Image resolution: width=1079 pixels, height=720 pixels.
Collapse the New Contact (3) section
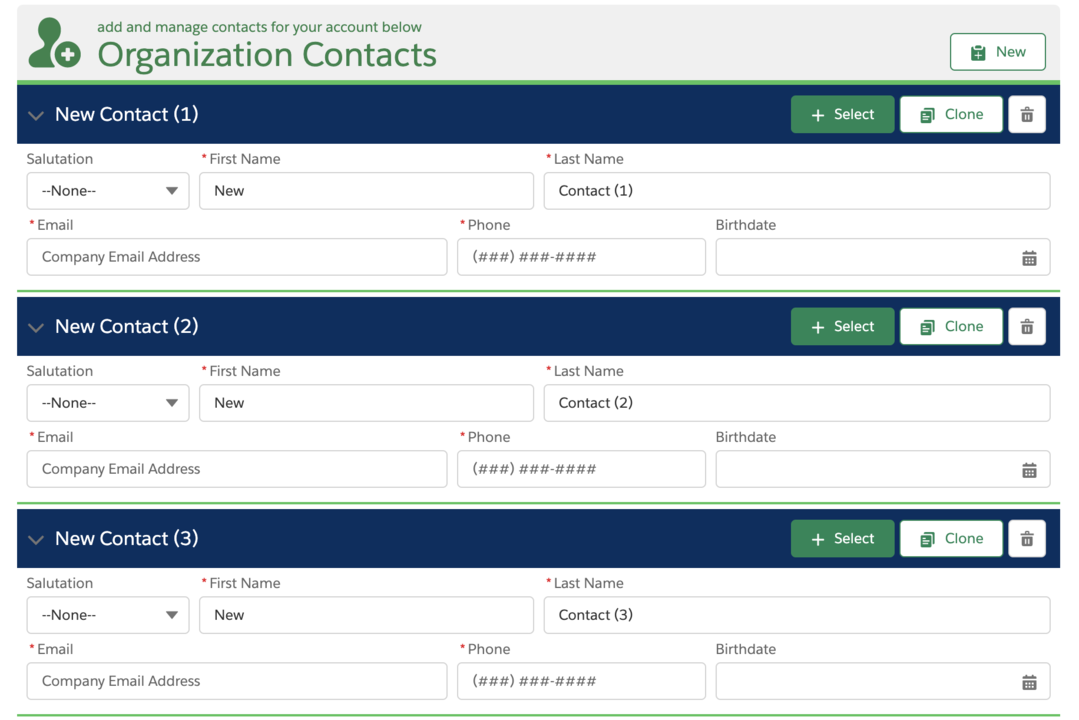36,539
